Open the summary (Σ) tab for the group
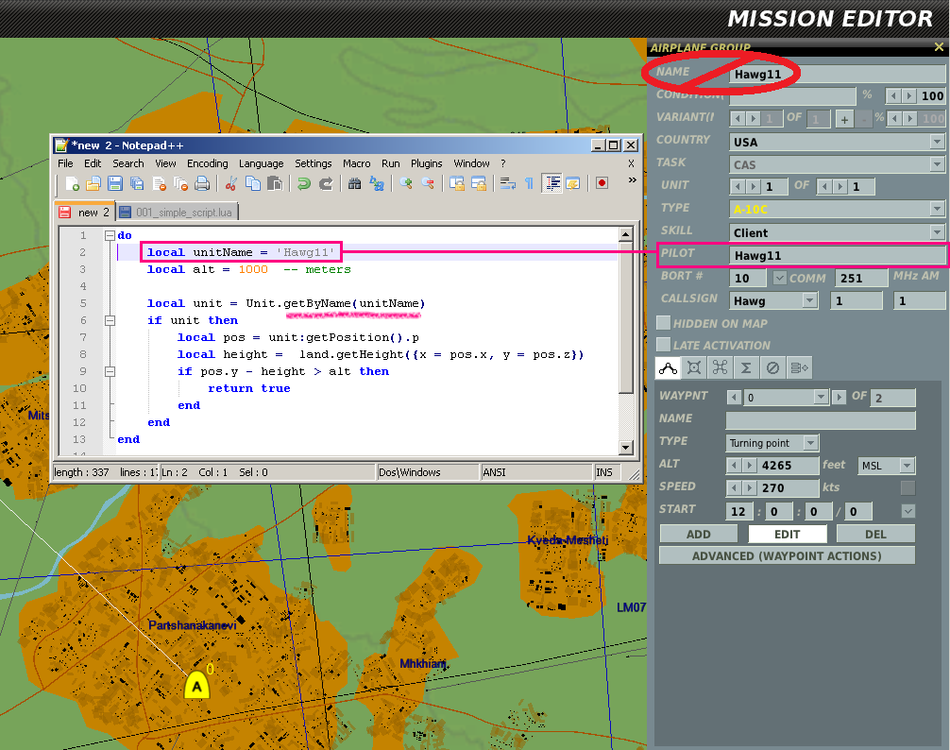This screenshot has width=950, height=750. [745, 367]
